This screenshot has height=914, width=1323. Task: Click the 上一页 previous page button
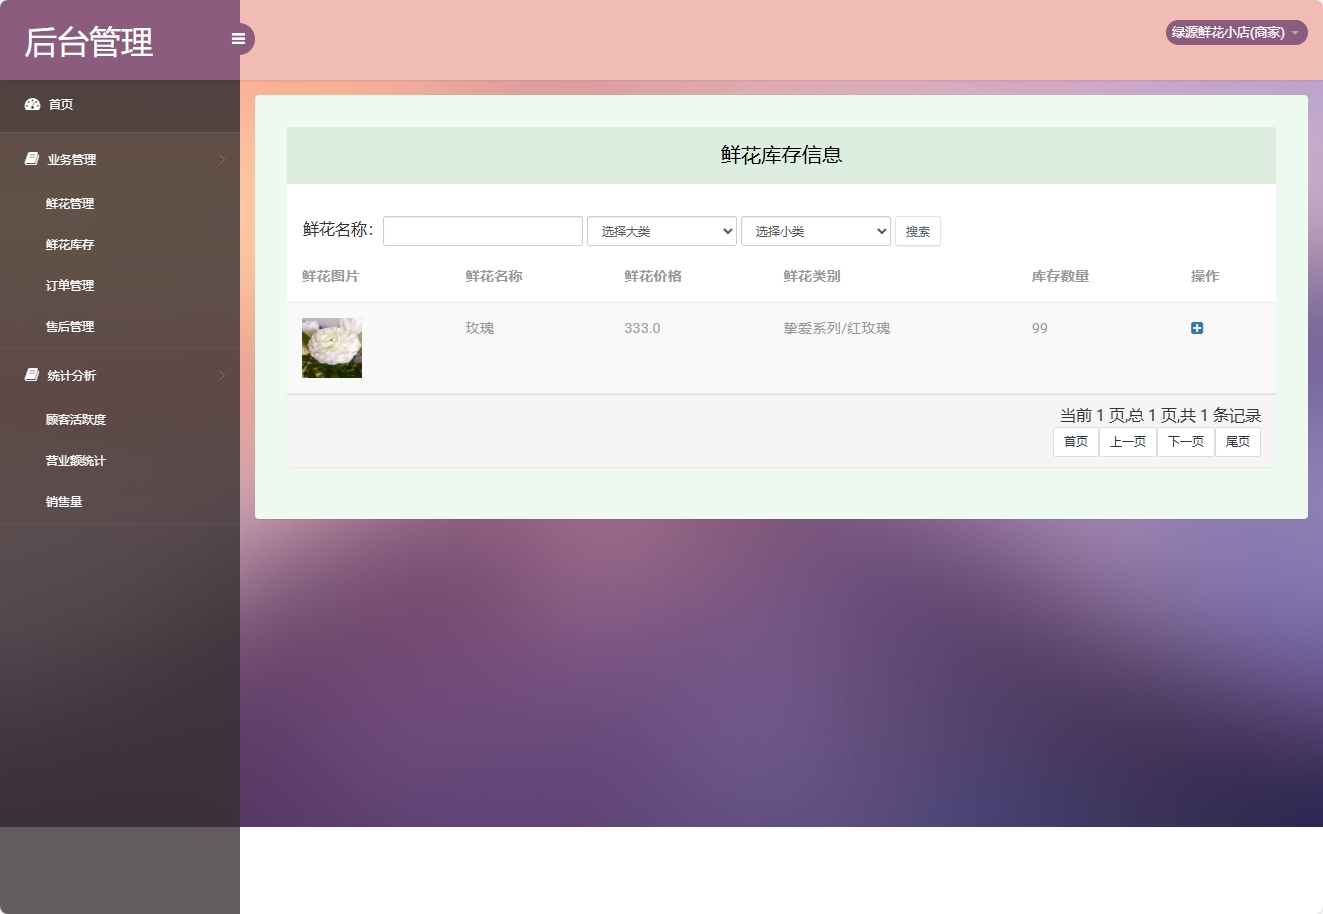point(1128,442)
